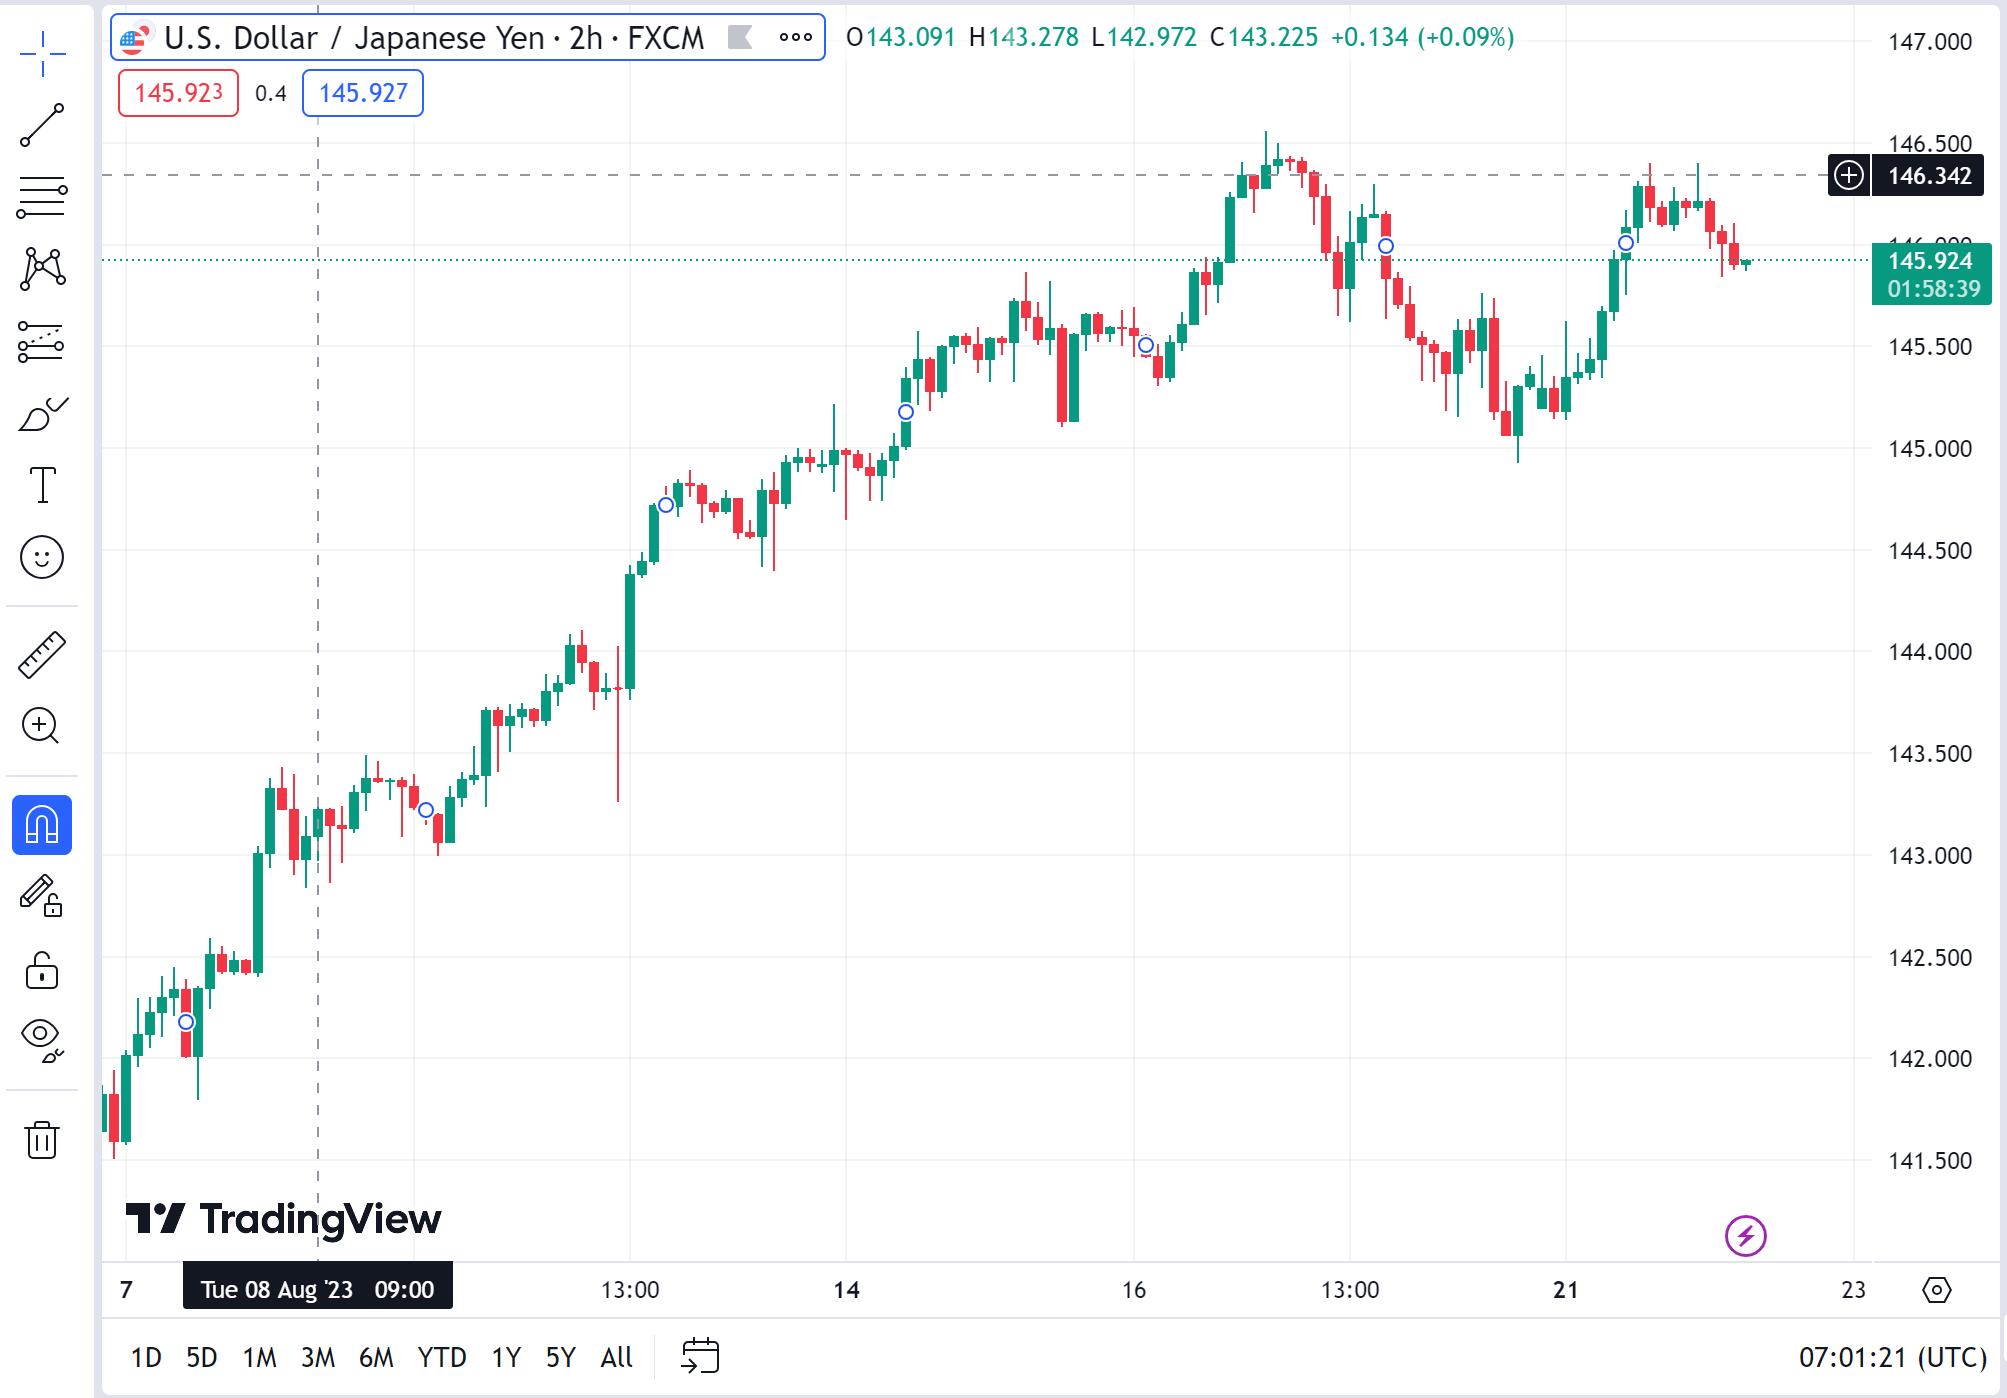The image size is (2007, 1398).
Task: Click the 147.000 price axis label
Action: pyautogui.click(x=1929, y=42)
